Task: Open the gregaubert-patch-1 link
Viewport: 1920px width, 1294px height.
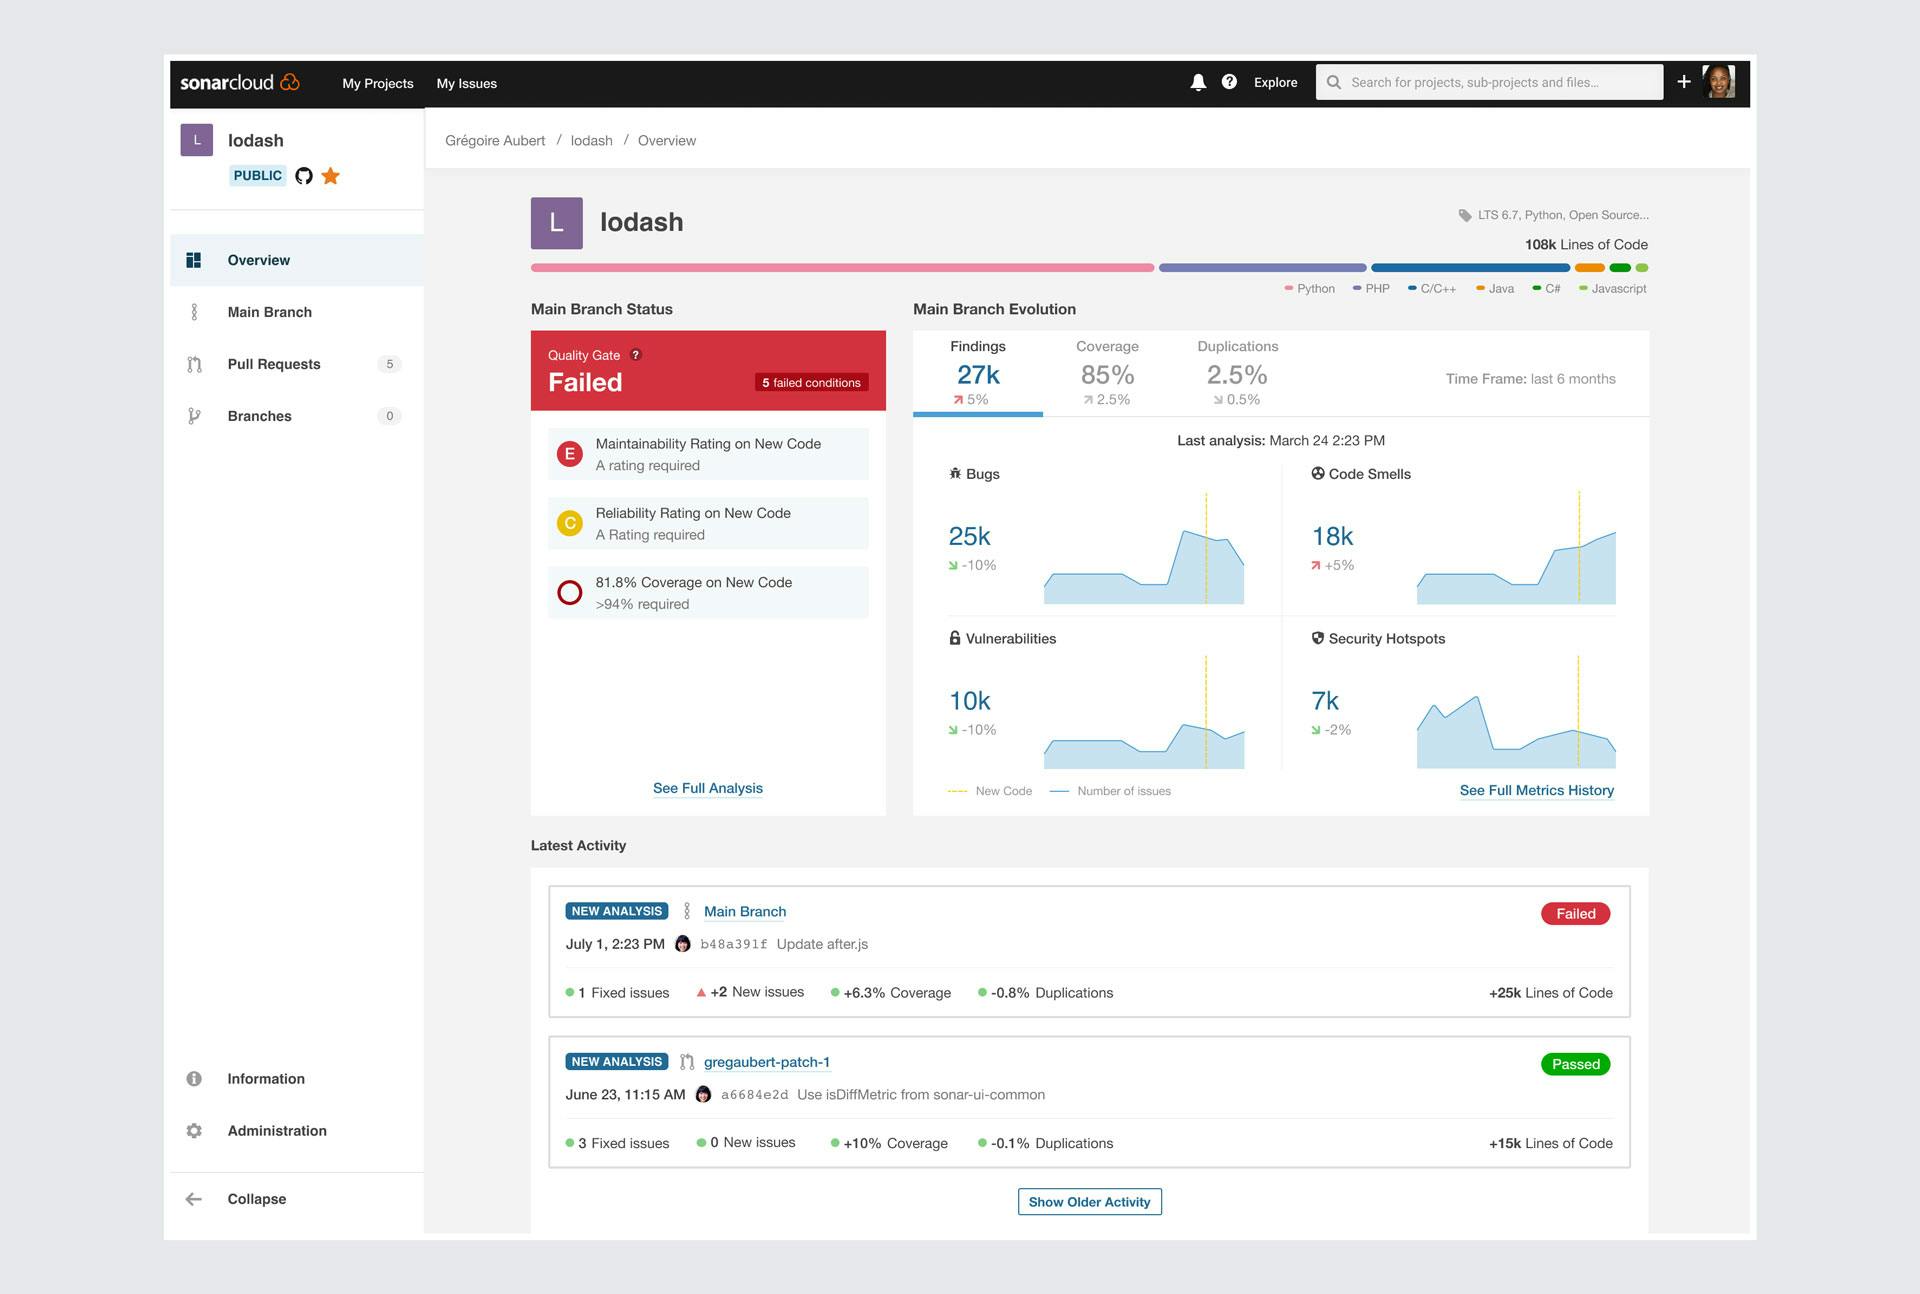Action: click(x=767, y=1062)
